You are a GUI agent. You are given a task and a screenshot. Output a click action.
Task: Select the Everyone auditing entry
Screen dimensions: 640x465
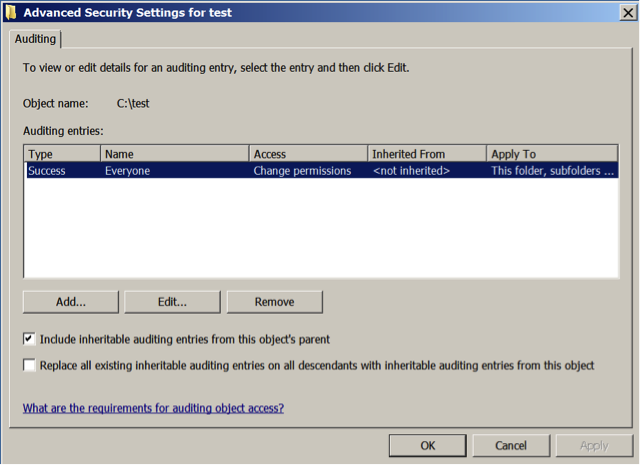128,171
